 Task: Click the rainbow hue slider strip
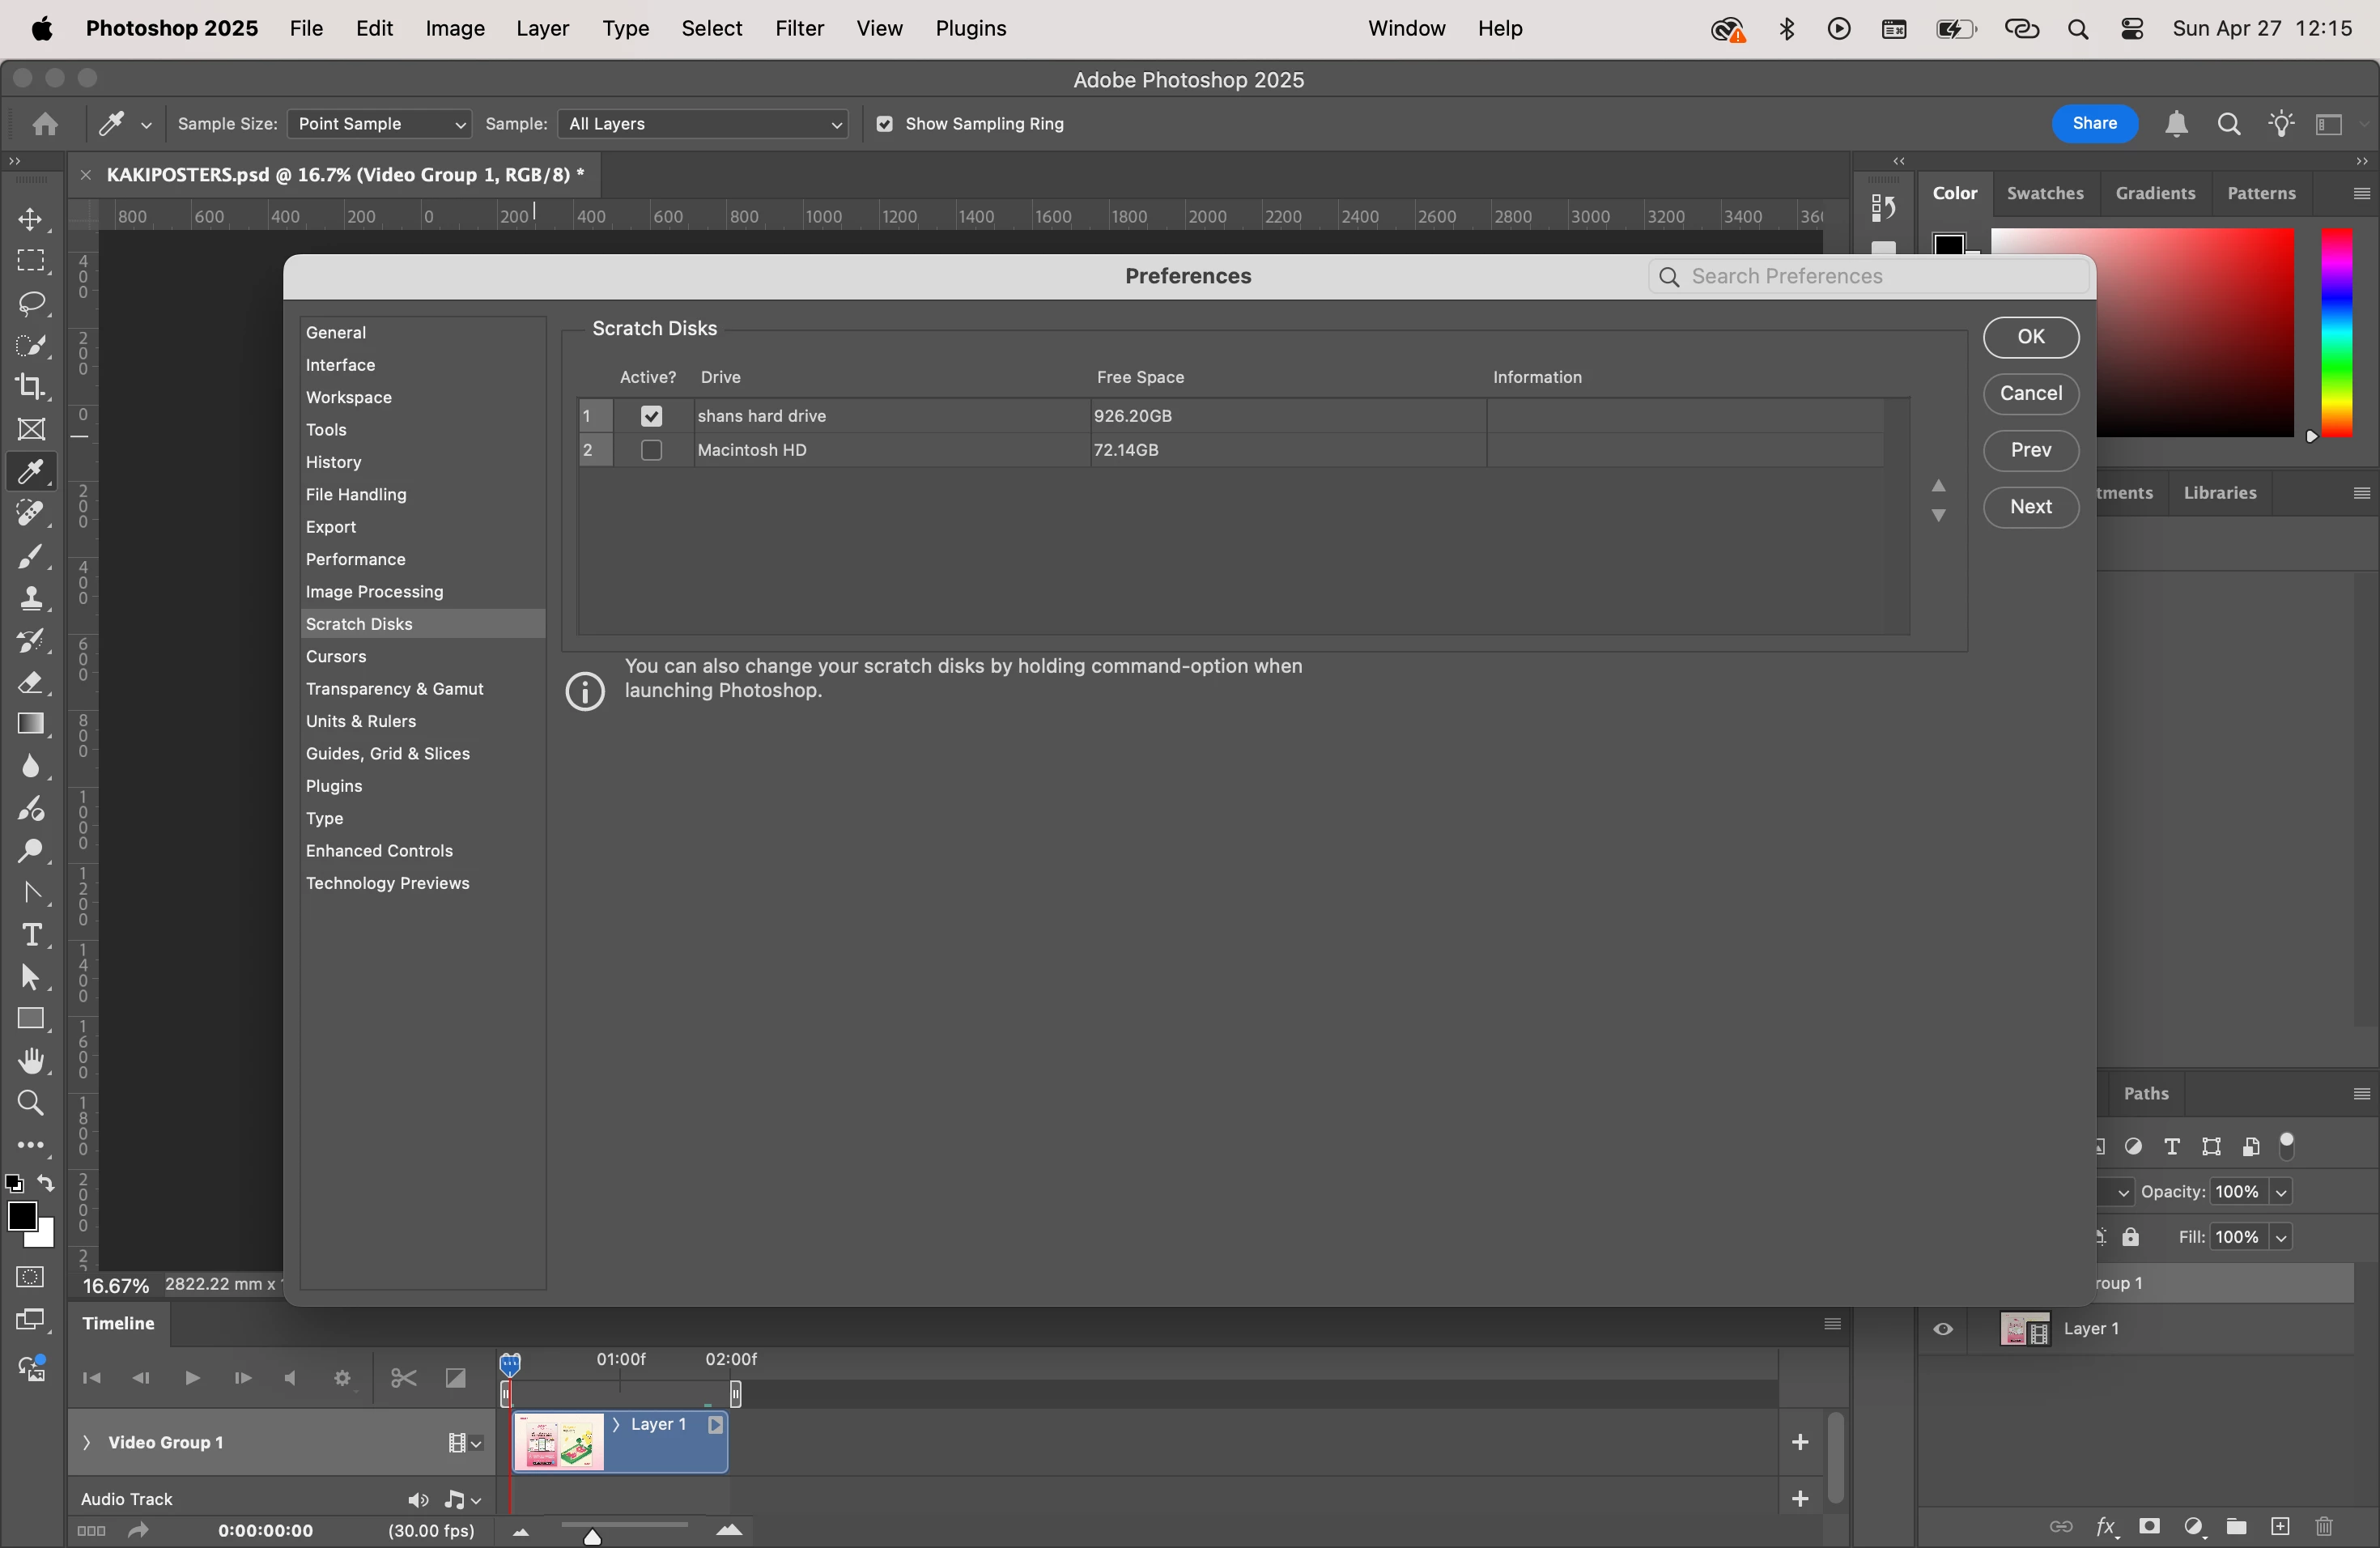tap(2336, 333)
